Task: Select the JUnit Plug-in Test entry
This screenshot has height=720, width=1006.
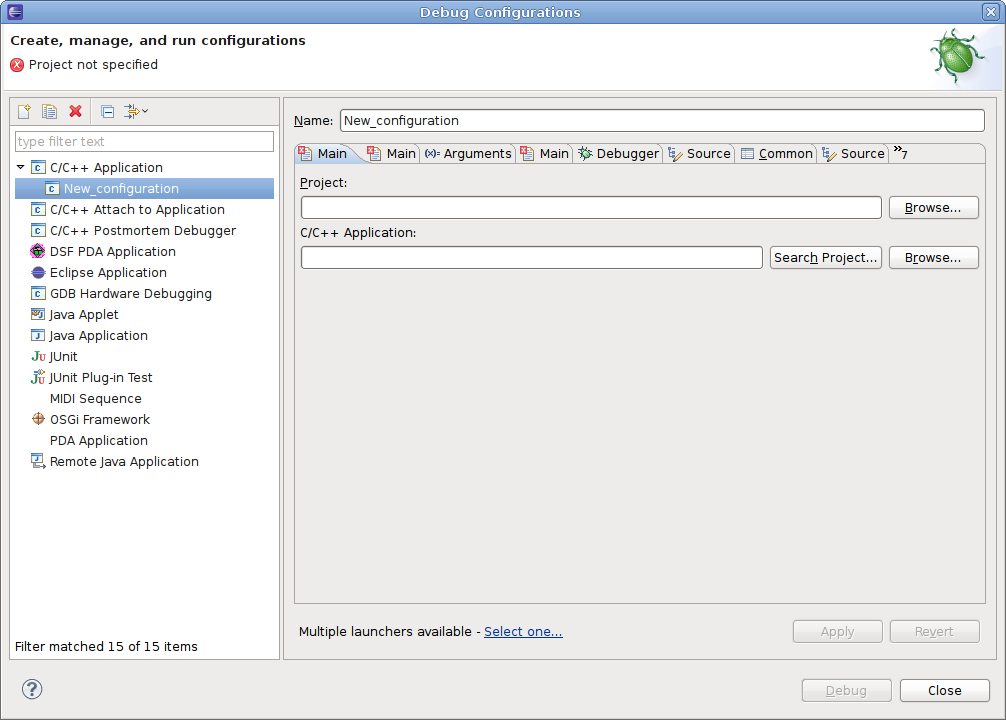Action: (101, 378)
